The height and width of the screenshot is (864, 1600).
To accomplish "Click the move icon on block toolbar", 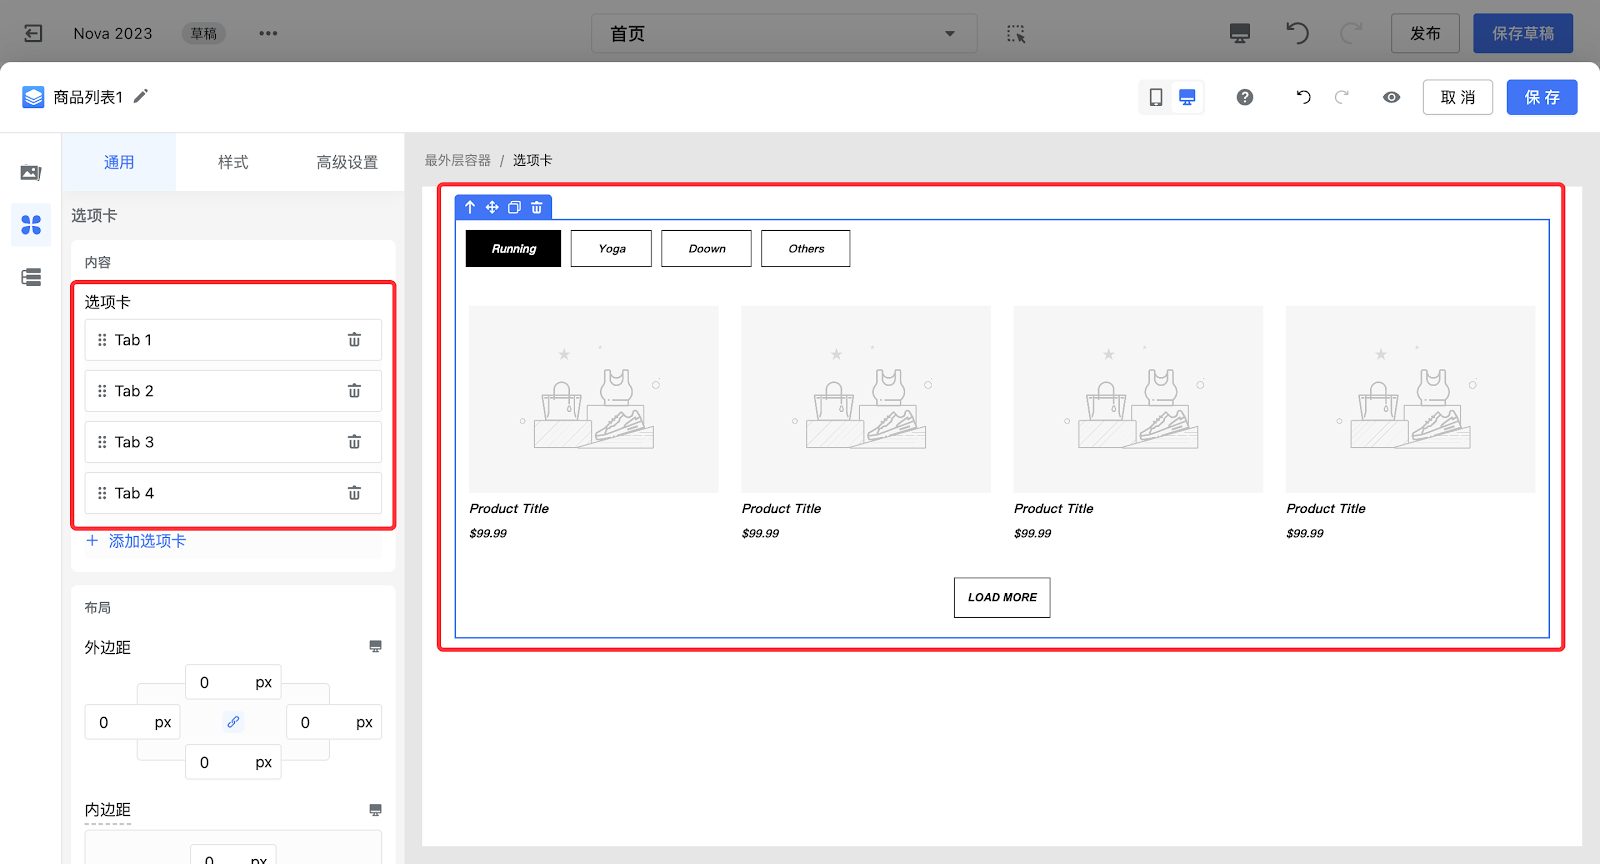I will (492, 207).
